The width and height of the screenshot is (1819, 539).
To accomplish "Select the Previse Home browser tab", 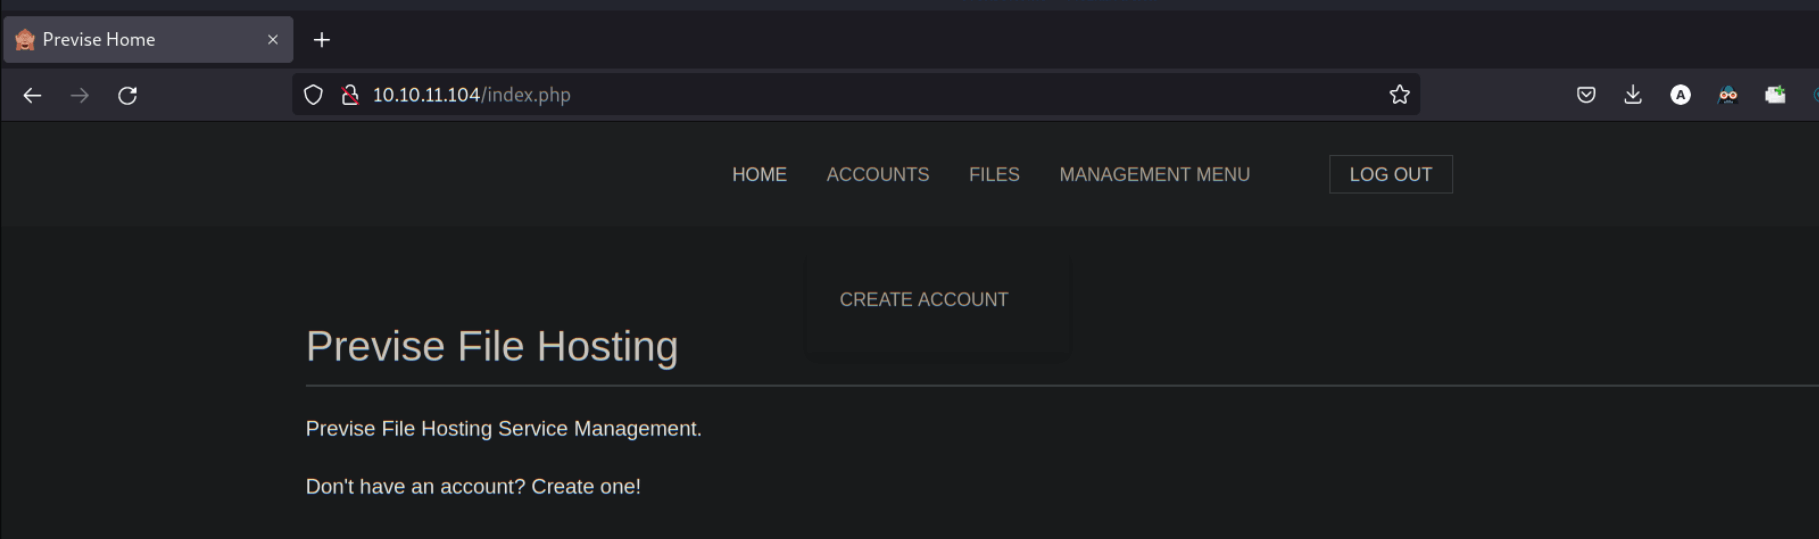I will tap(148, 40).
